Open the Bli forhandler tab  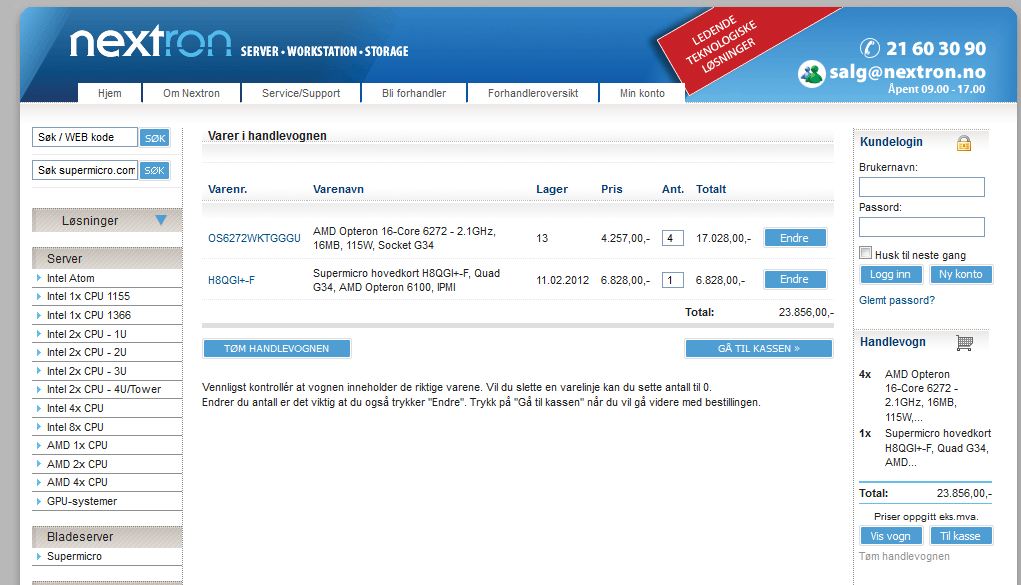click(414, 93)
